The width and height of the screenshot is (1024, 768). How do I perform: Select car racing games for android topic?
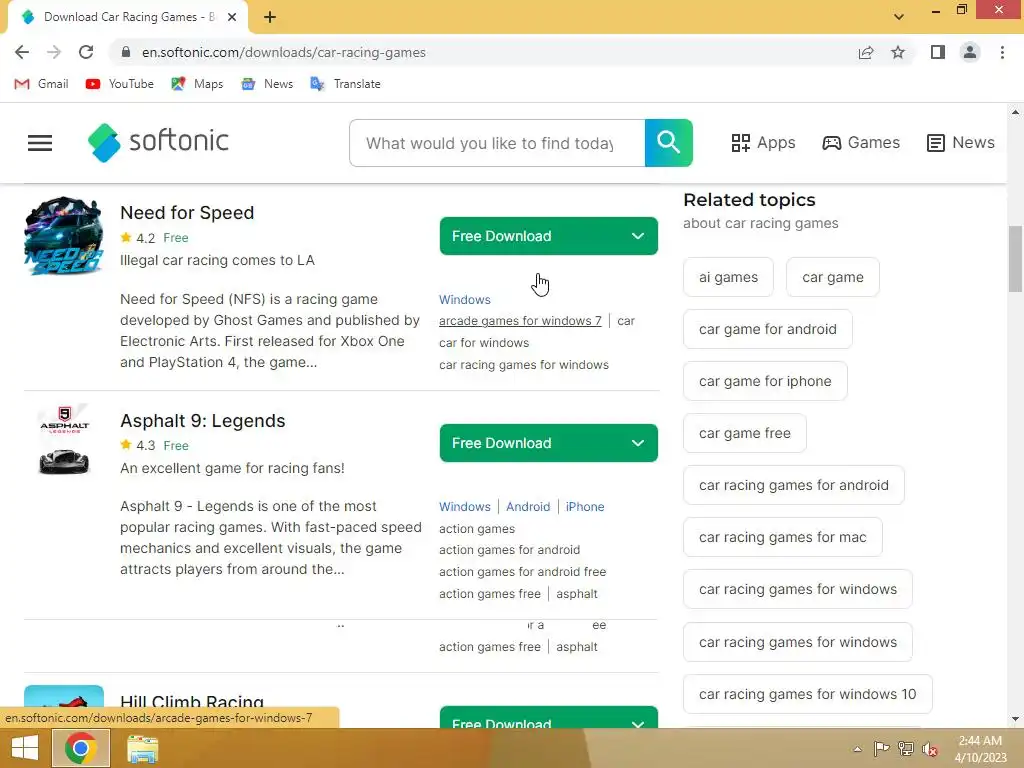[793, 485]
